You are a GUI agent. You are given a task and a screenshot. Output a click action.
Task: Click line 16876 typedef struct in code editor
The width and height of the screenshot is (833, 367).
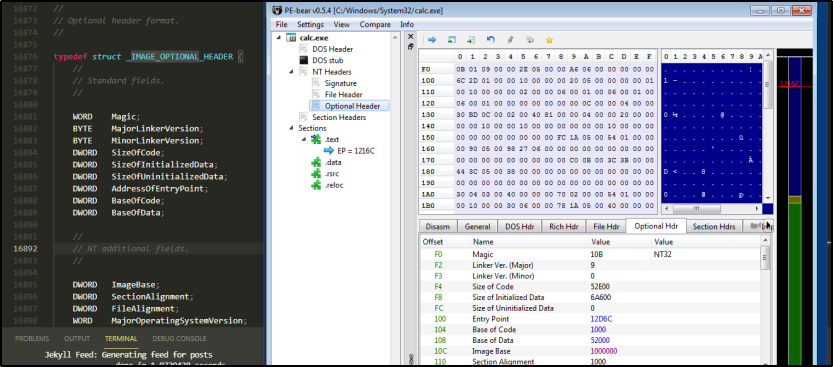148,56
